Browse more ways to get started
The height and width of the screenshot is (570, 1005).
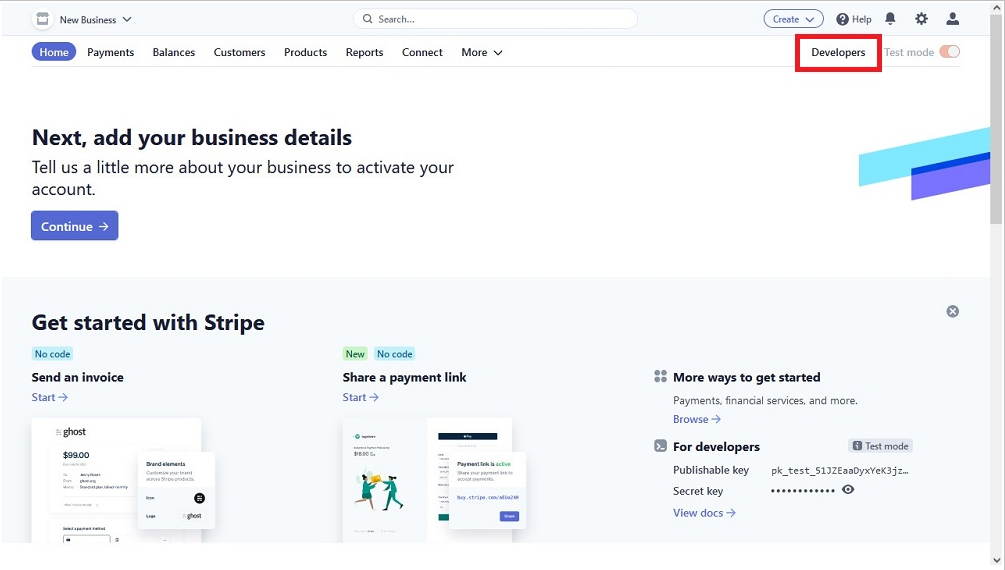click(x=697, y=419)
